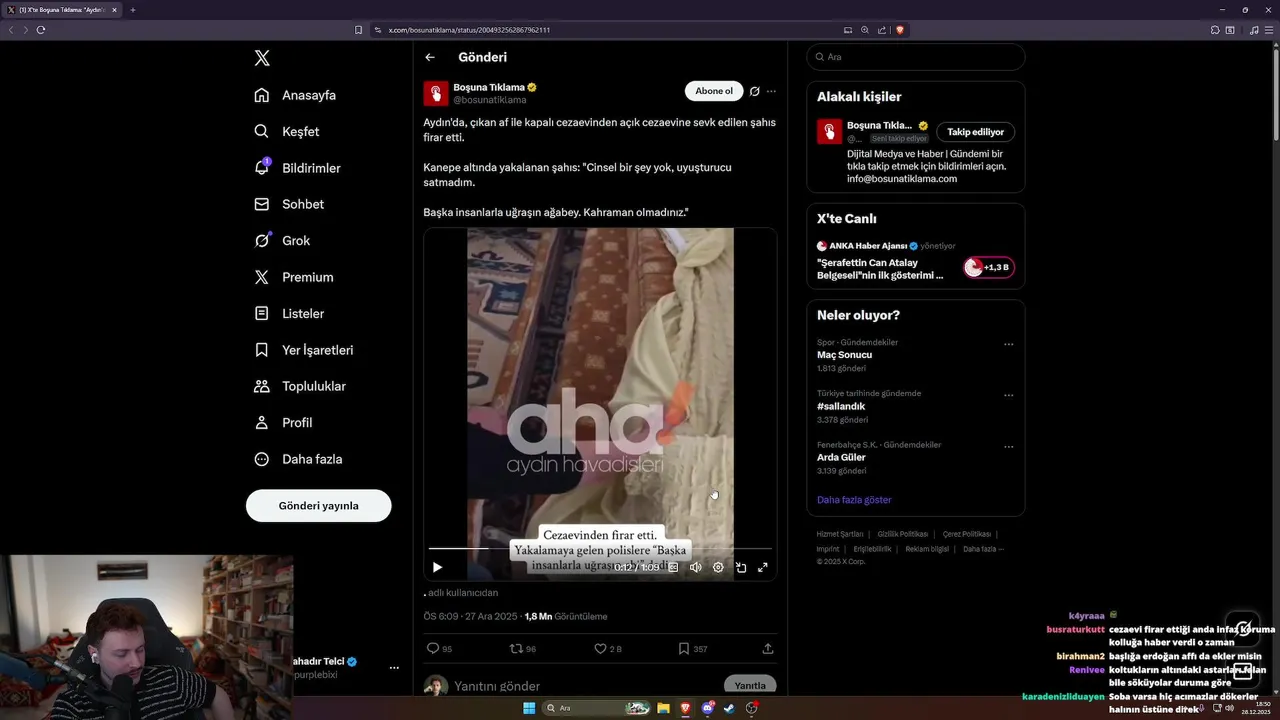Click the +1,3 B listeners badge

click(989, 267)
